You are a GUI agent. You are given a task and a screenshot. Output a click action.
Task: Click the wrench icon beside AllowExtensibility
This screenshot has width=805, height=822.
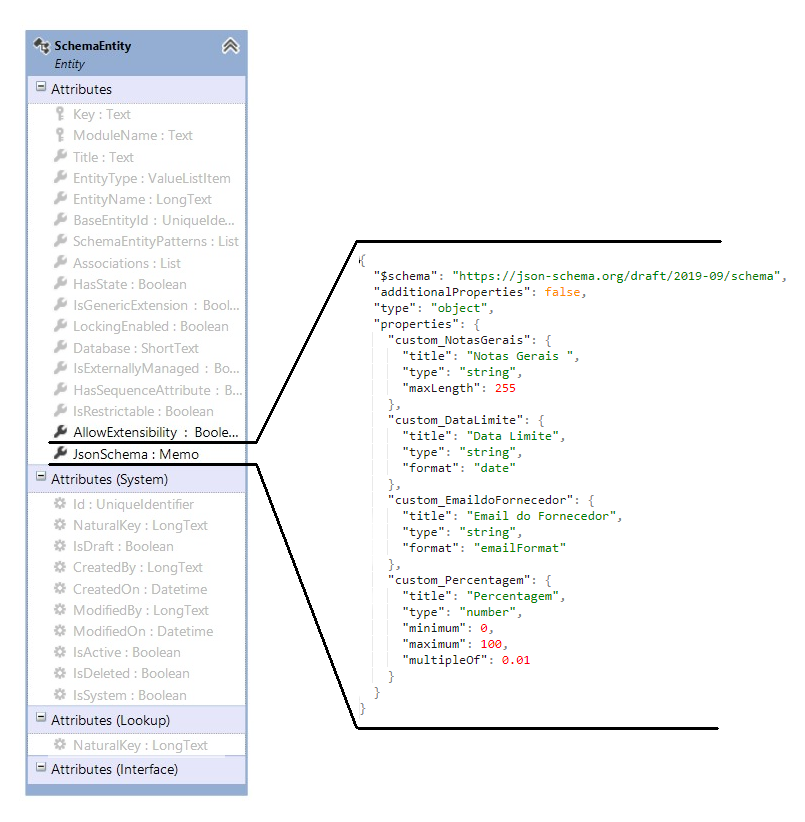point(60,431)
